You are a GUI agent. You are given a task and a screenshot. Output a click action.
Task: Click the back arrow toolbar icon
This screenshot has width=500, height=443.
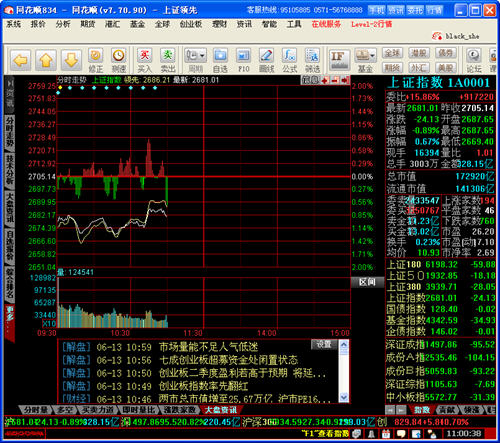pos(21,60)
